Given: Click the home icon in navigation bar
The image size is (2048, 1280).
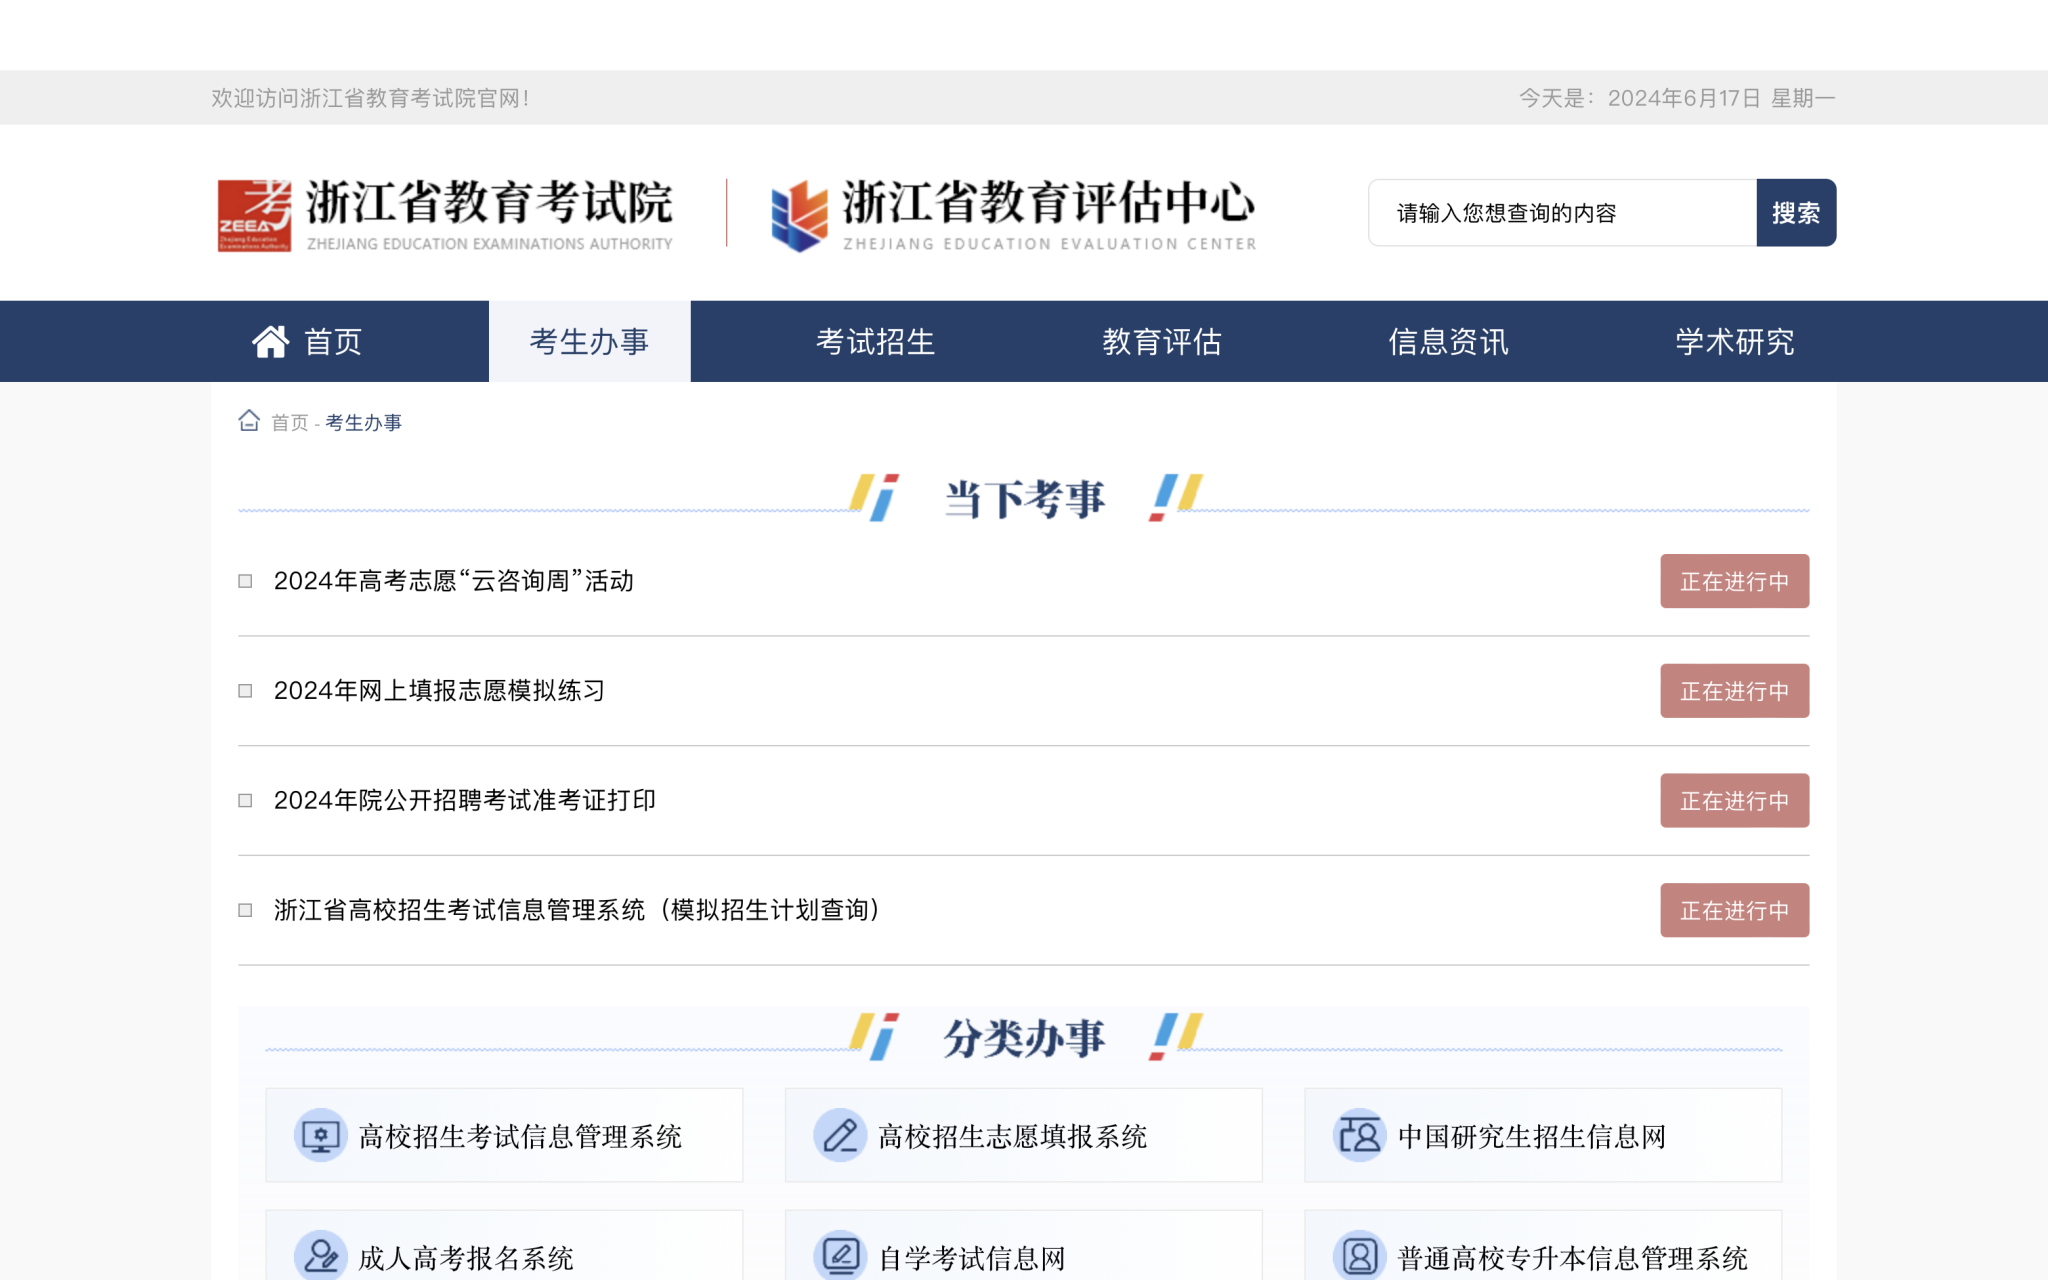Looking at the screenshot, I should point(270,342).
